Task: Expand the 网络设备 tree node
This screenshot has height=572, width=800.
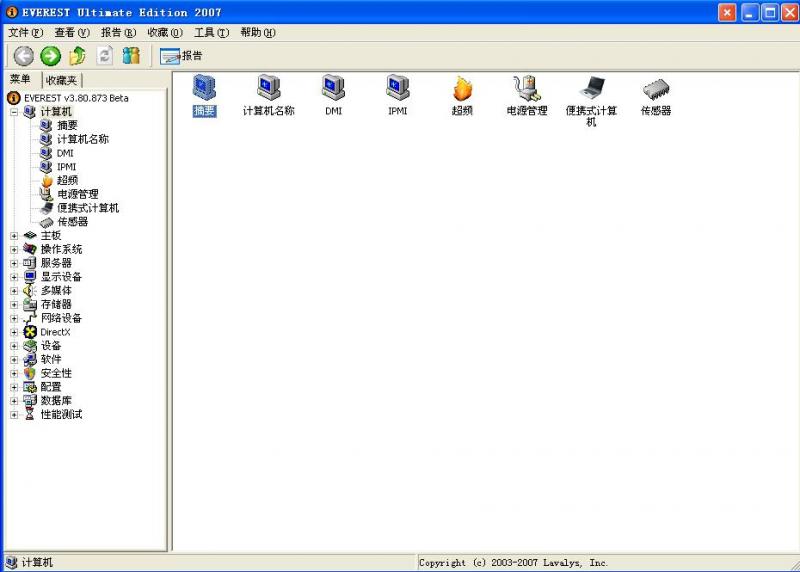Action: (14, 318)
